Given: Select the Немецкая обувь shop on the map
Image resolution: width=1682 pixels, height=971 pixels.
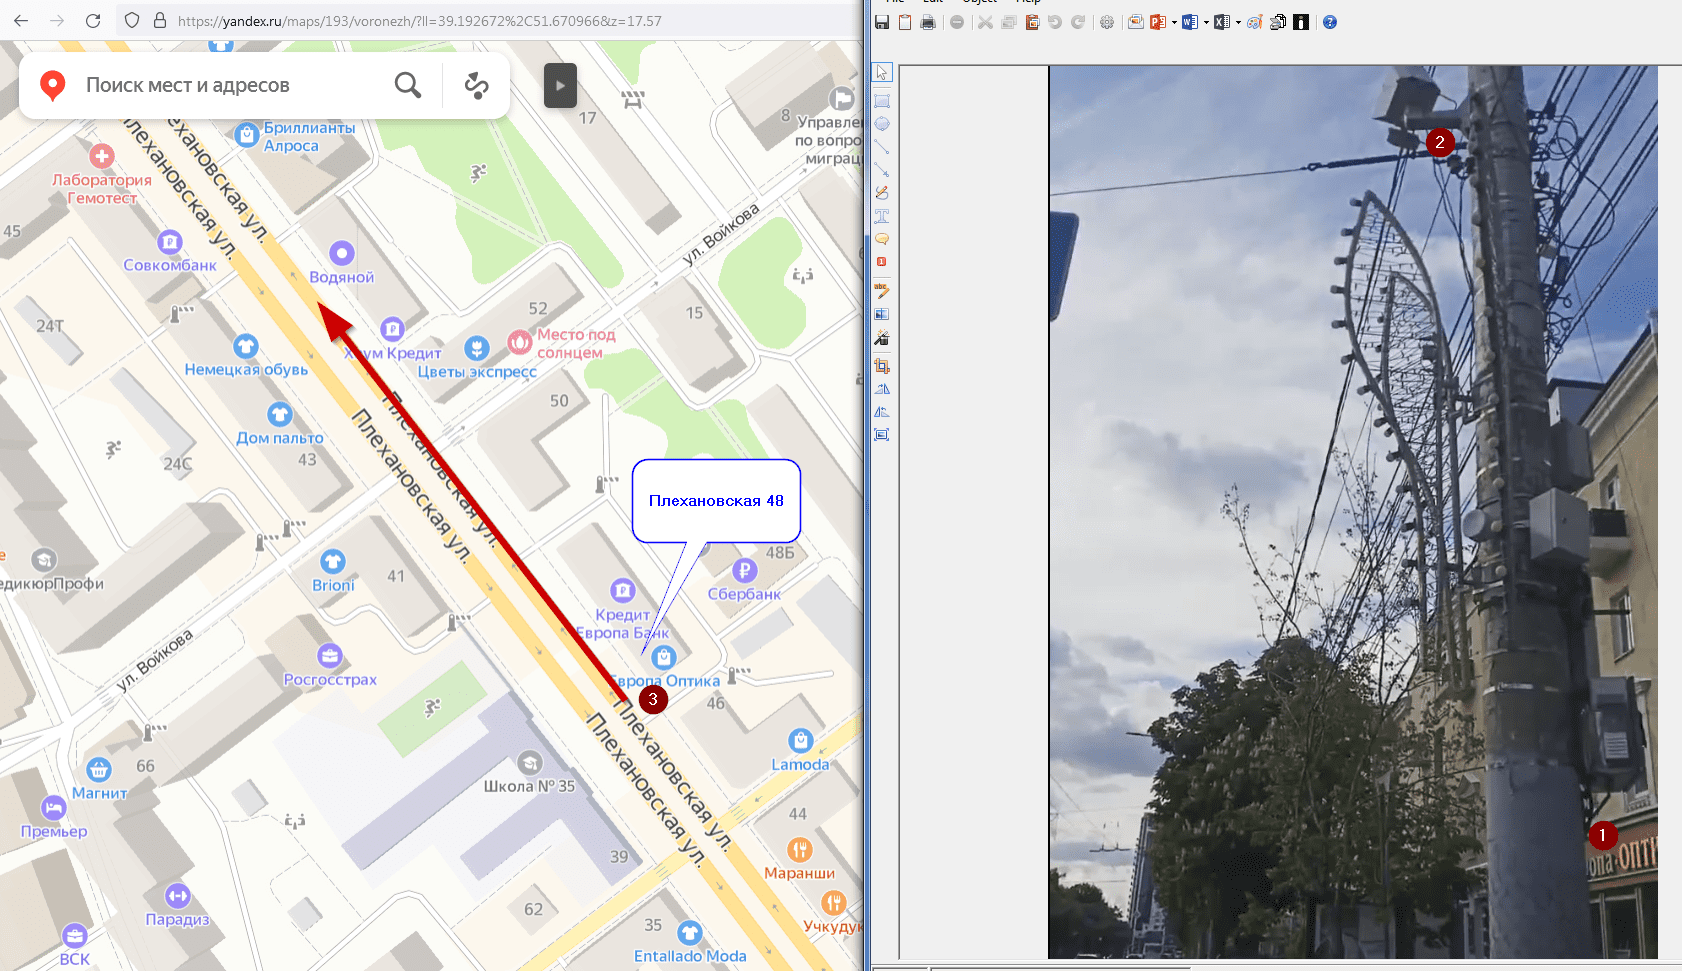Looking at the screenshot, I should click(x=246, y=346).
